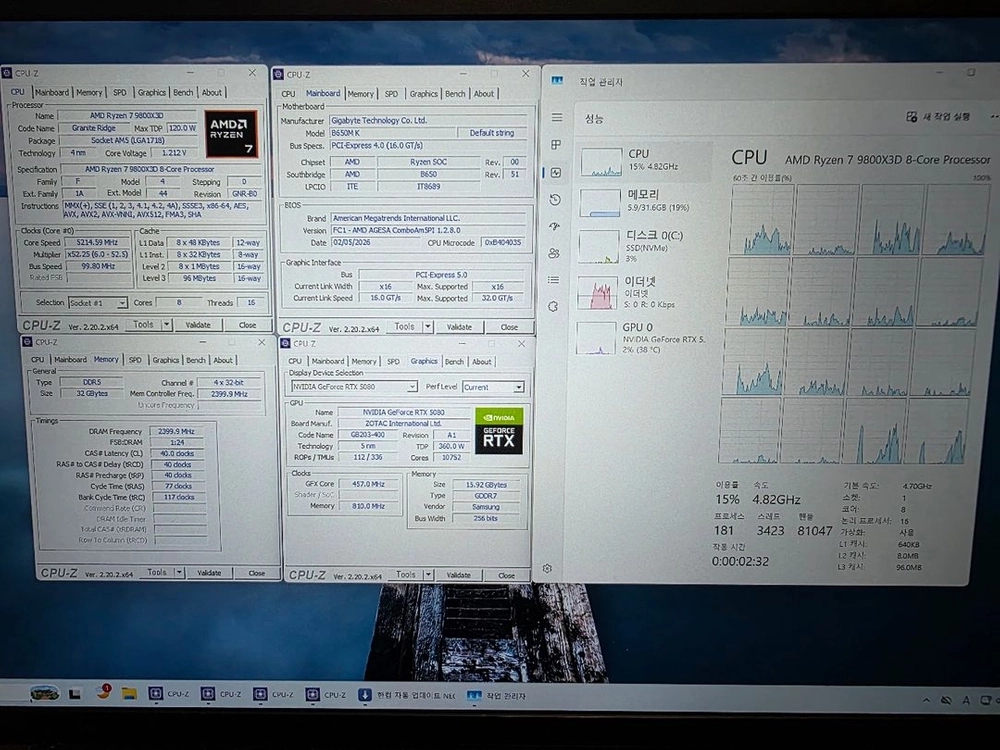Click Tools button in CPU tab window
Image resolution: width=1000 pixels, height=750 pixels.
[143, 325]
